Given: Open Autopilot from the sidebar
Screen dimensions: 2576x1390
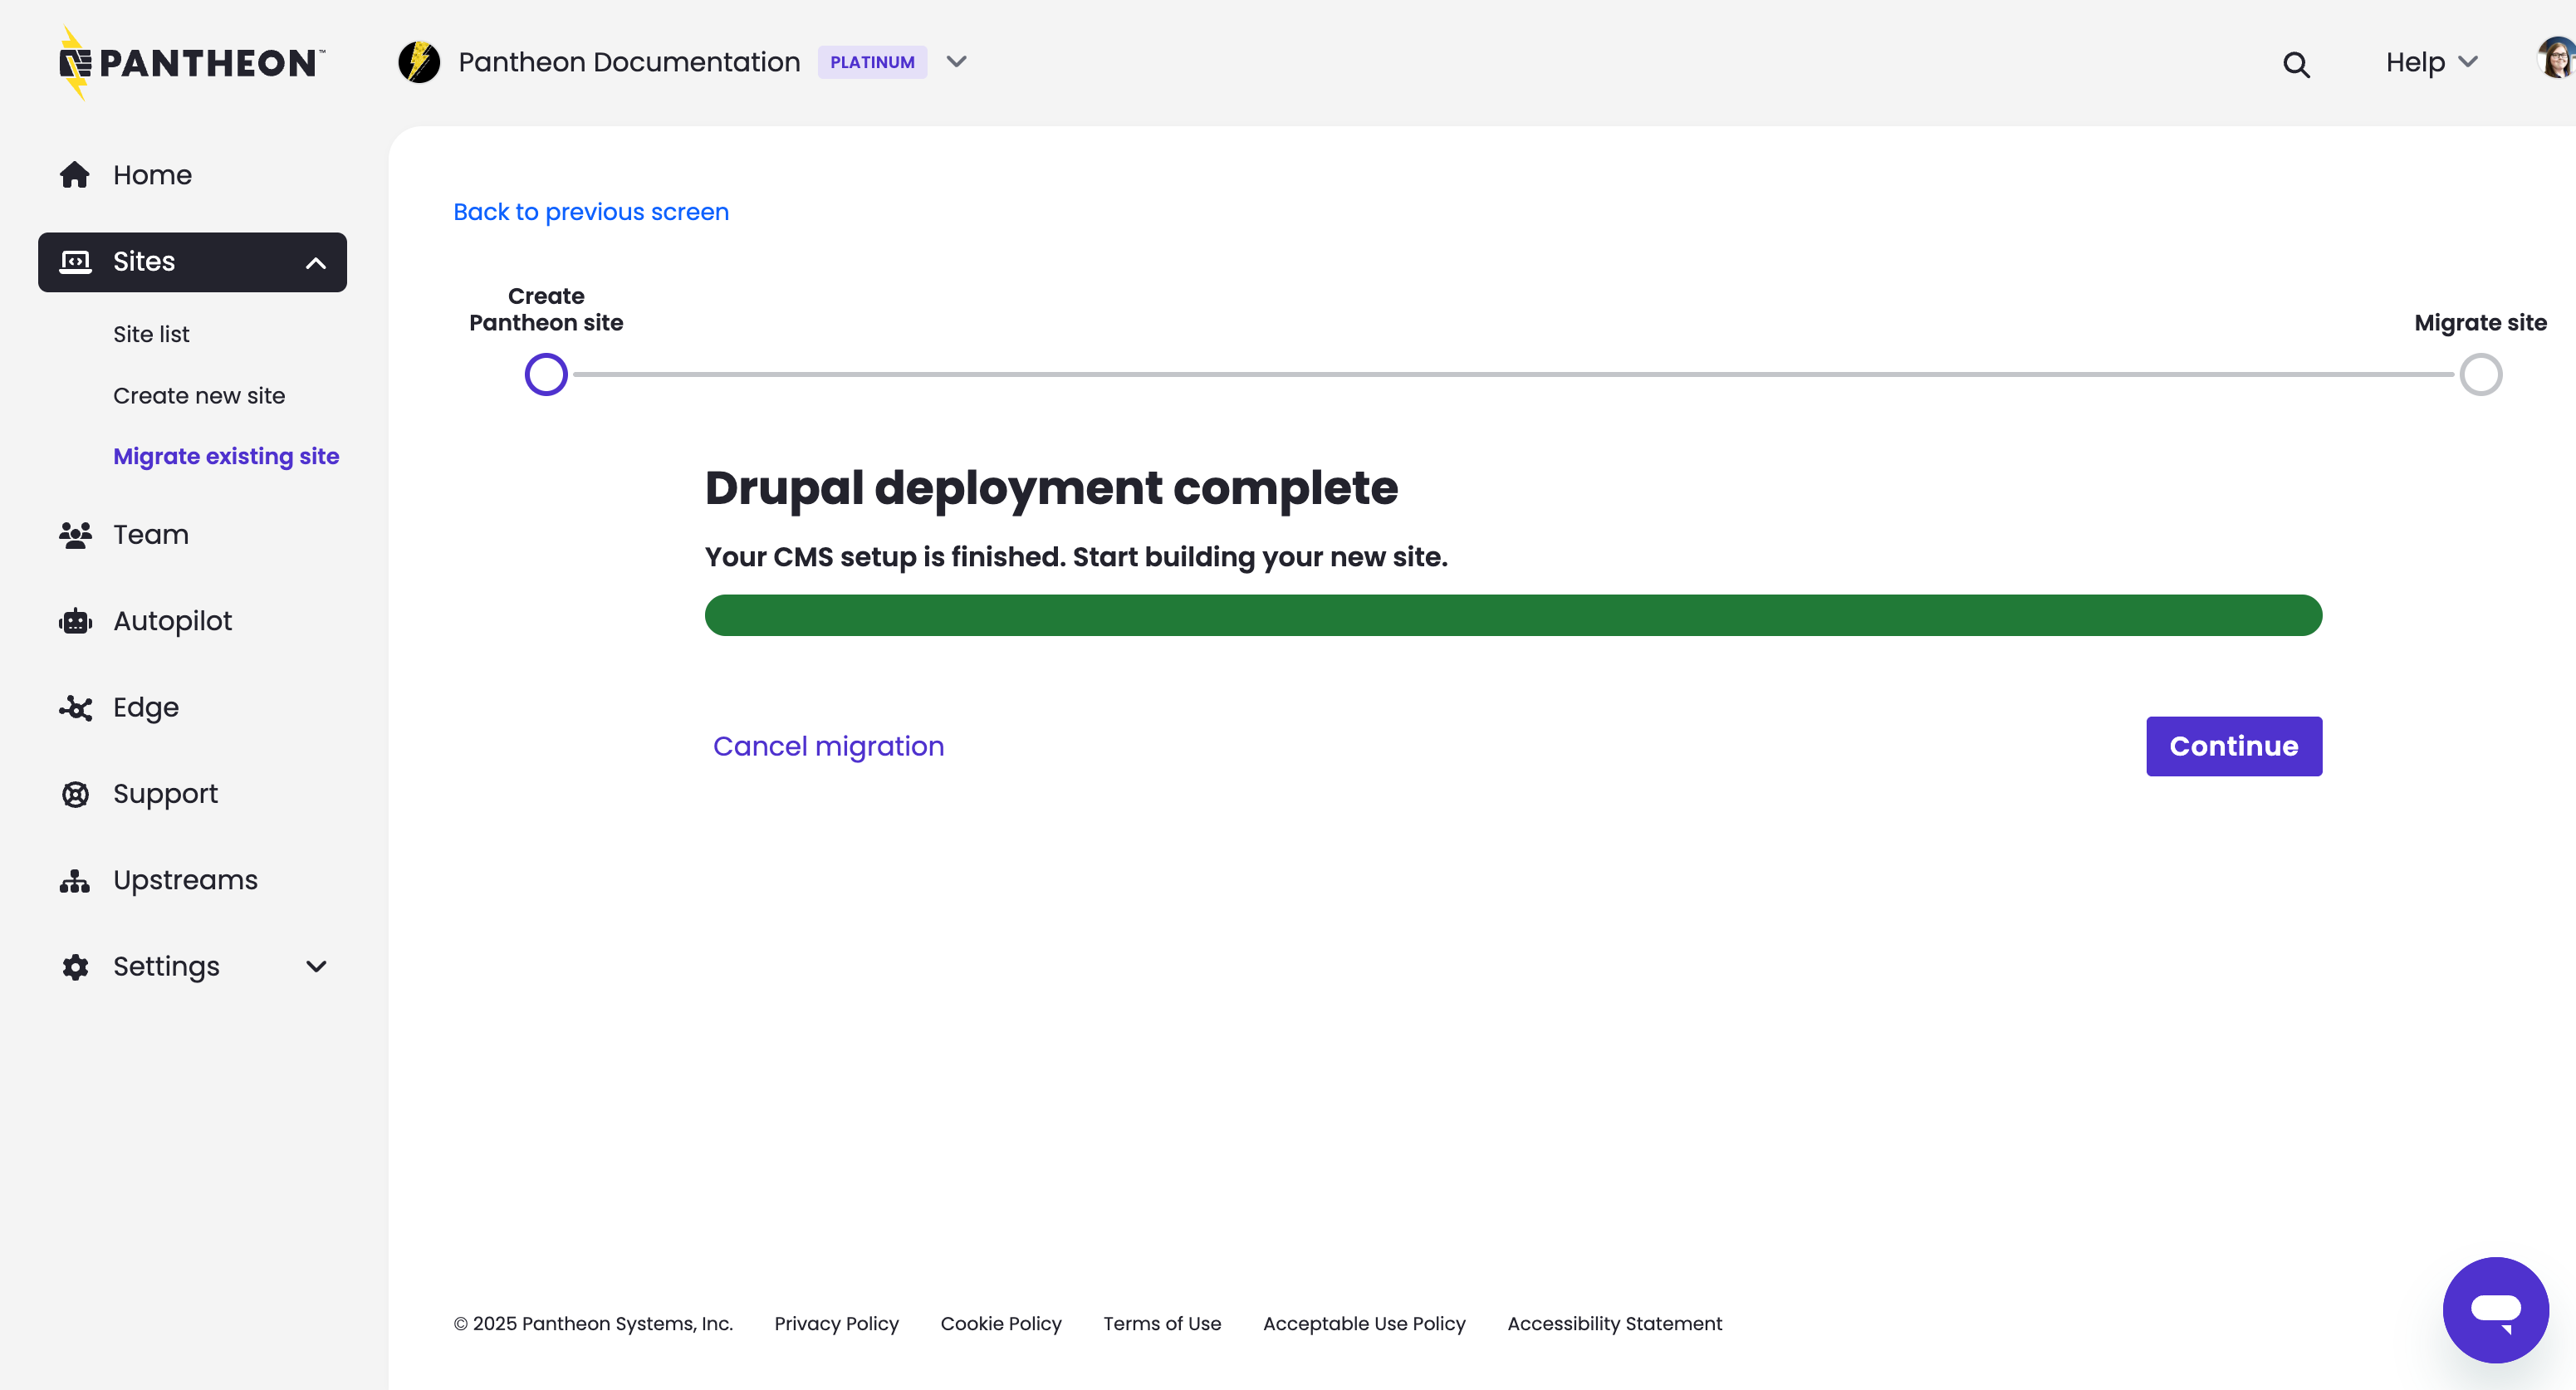Looking at the screenshot, I should (x=171, y=621).
